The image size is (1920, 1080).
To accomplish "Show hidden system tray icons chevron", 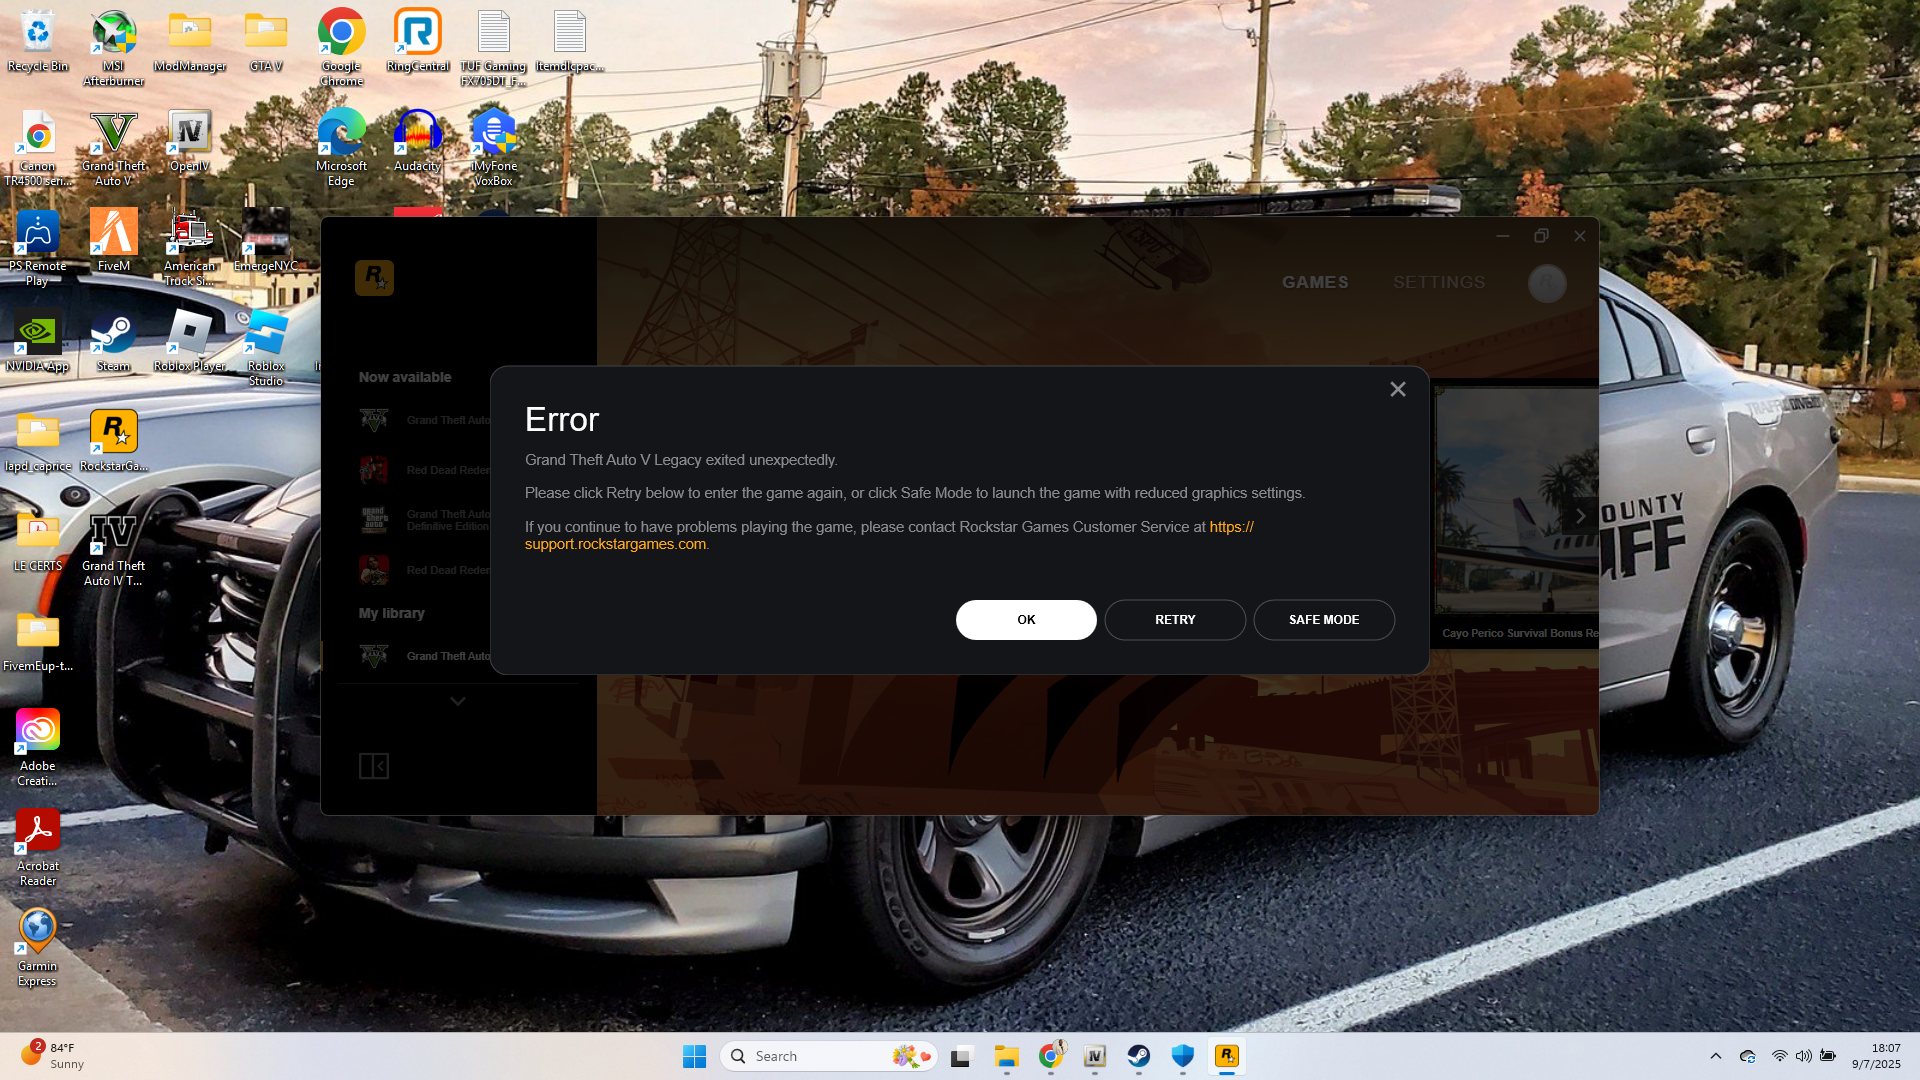I will pos(1715,1056).
